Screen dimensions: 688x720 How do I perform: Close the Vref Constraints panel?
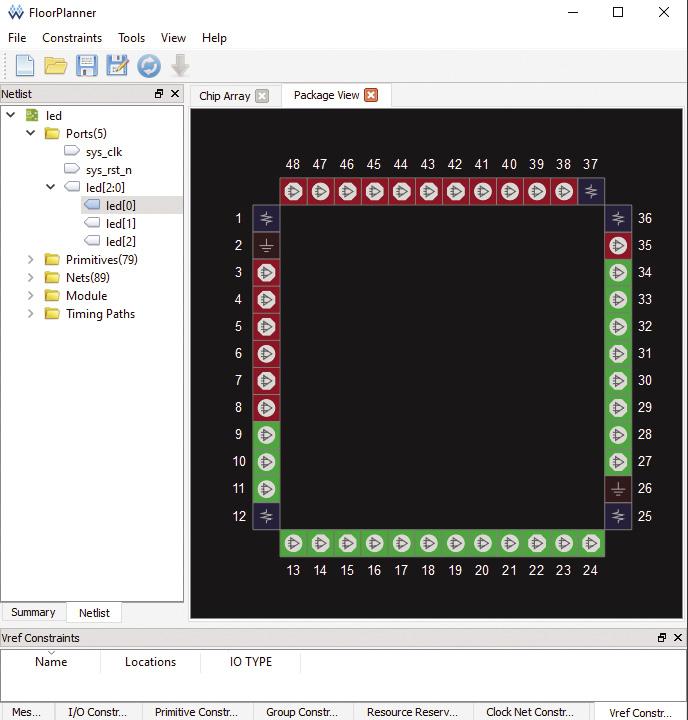[678, 637]
